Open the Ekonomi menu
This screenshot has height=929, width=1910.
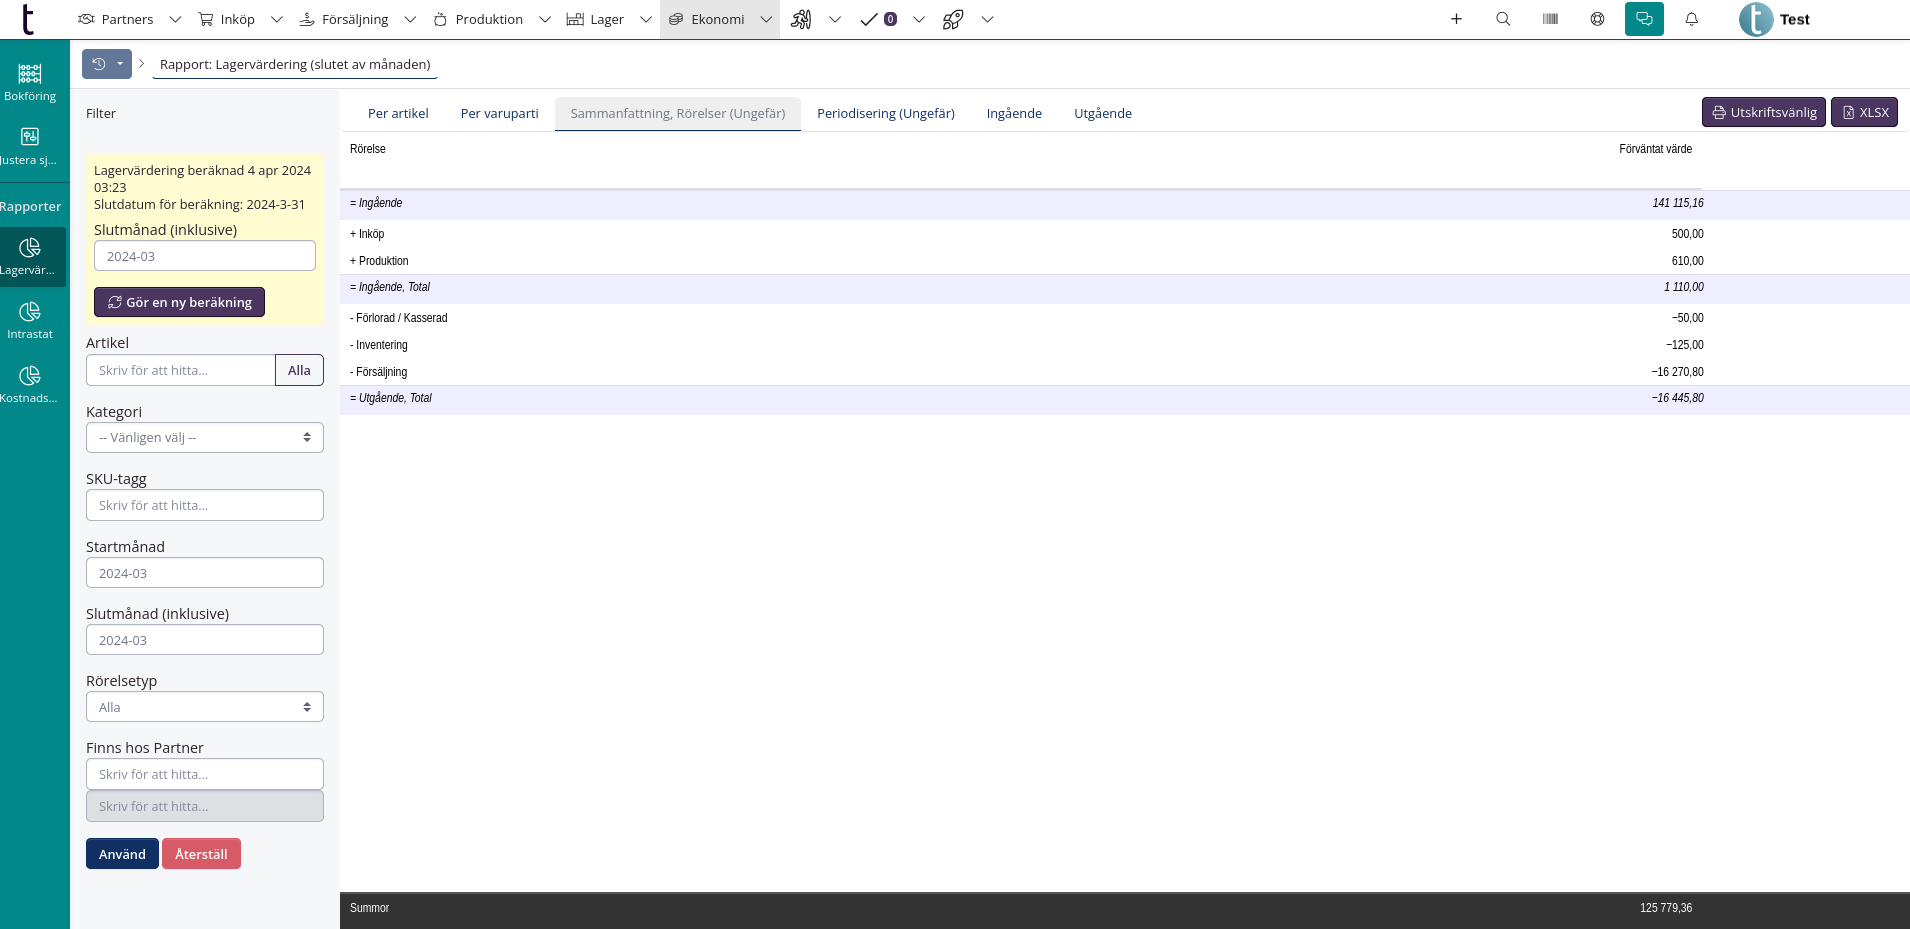tap(718, 19)
